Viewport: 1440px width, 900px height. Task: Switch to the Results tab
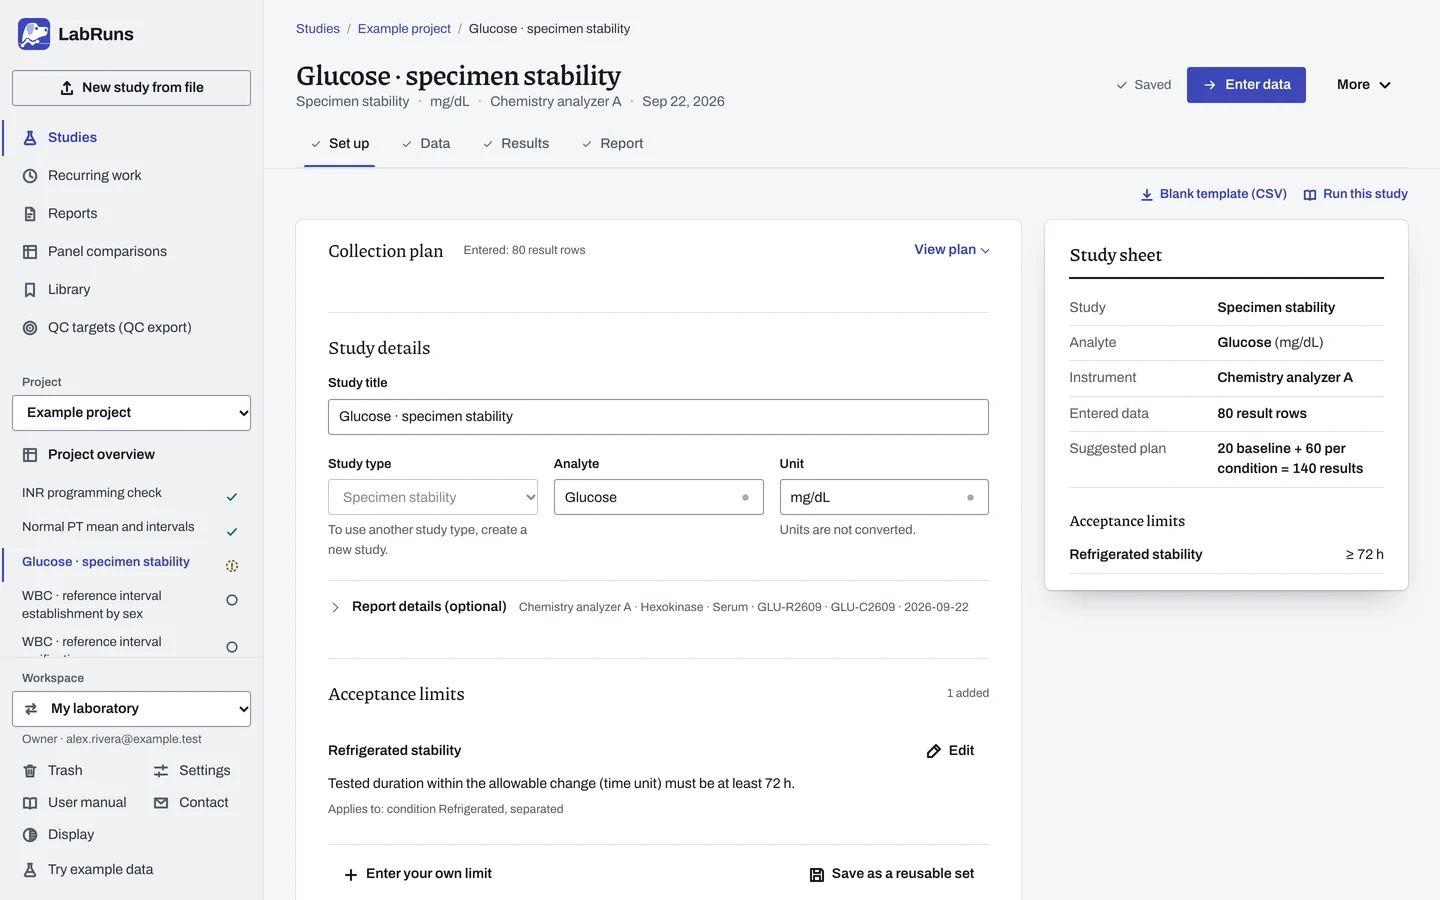[x=516, y=144]
